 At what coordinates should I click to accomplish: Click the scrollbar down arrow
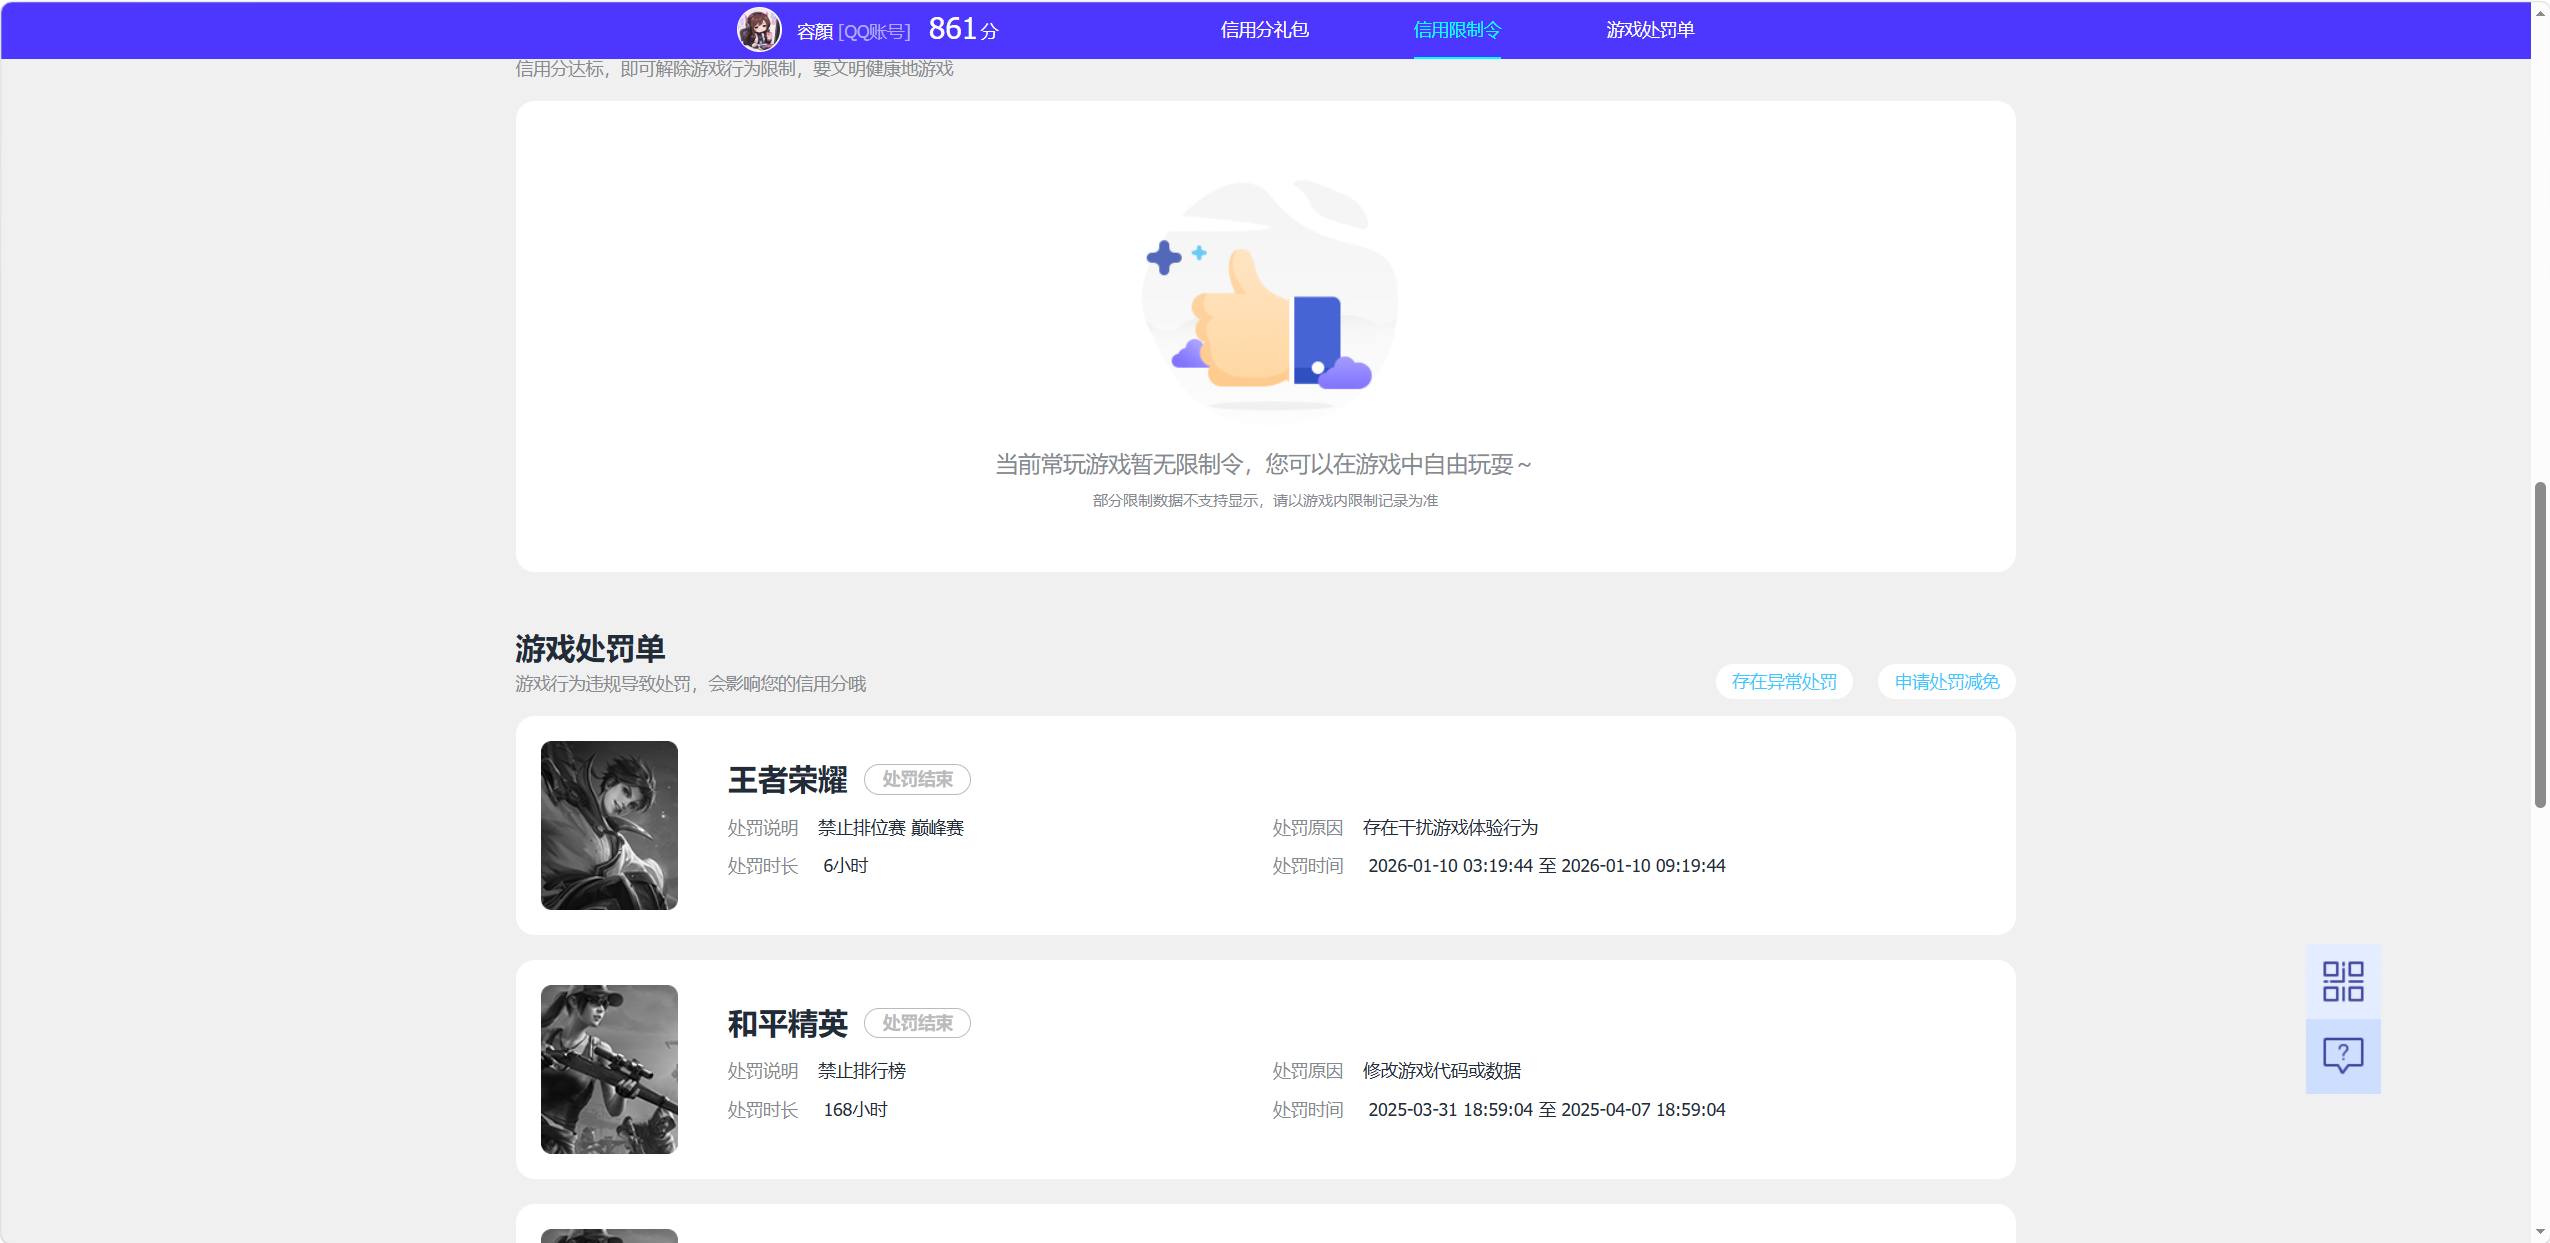(2540, 1231)
